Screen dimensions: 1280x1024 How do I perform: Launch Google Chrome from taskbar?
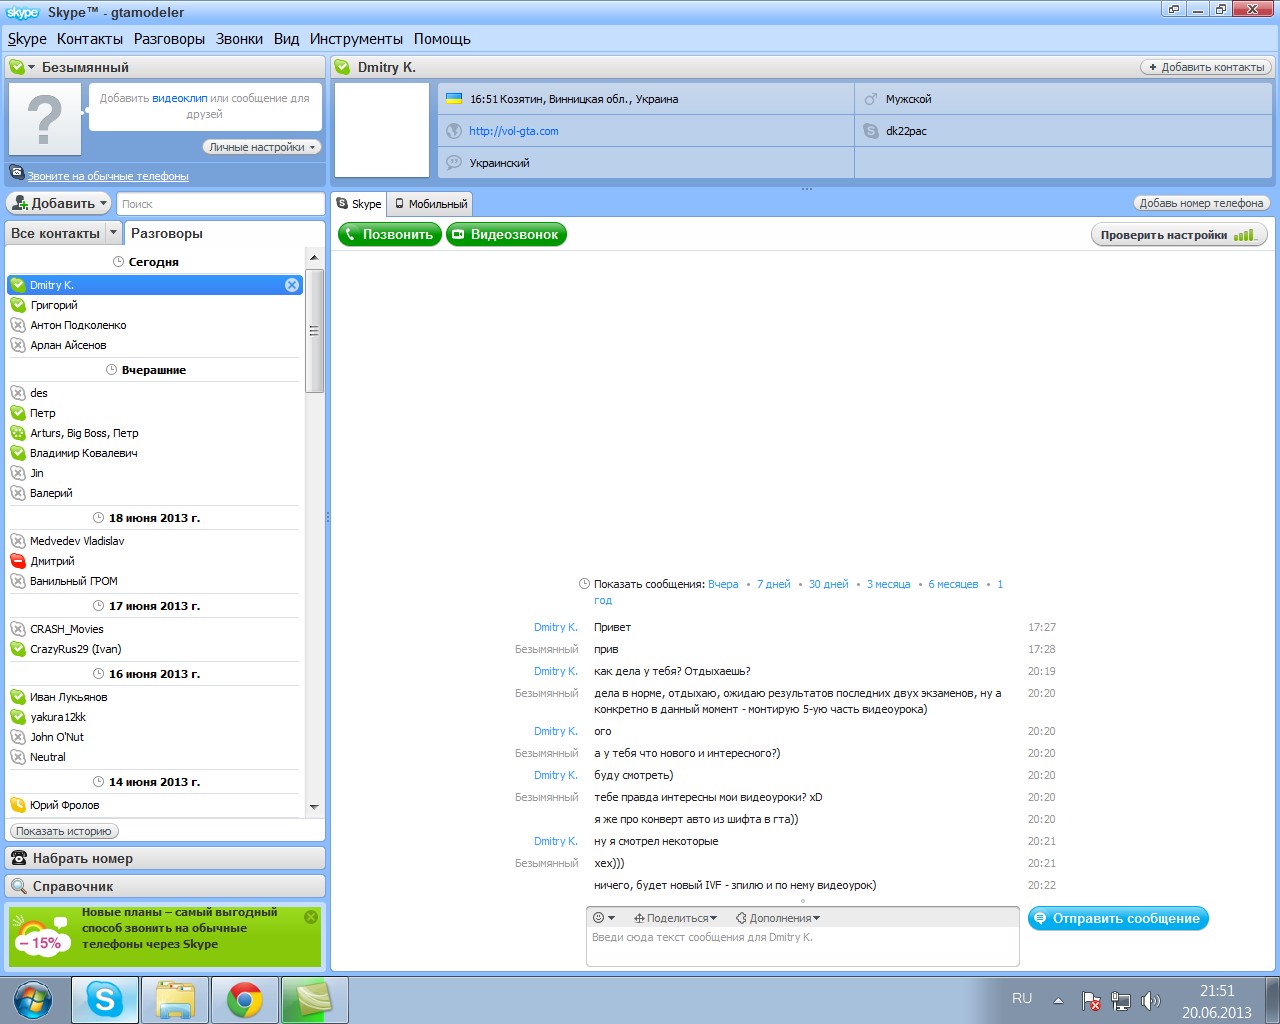tap(245, 999)
